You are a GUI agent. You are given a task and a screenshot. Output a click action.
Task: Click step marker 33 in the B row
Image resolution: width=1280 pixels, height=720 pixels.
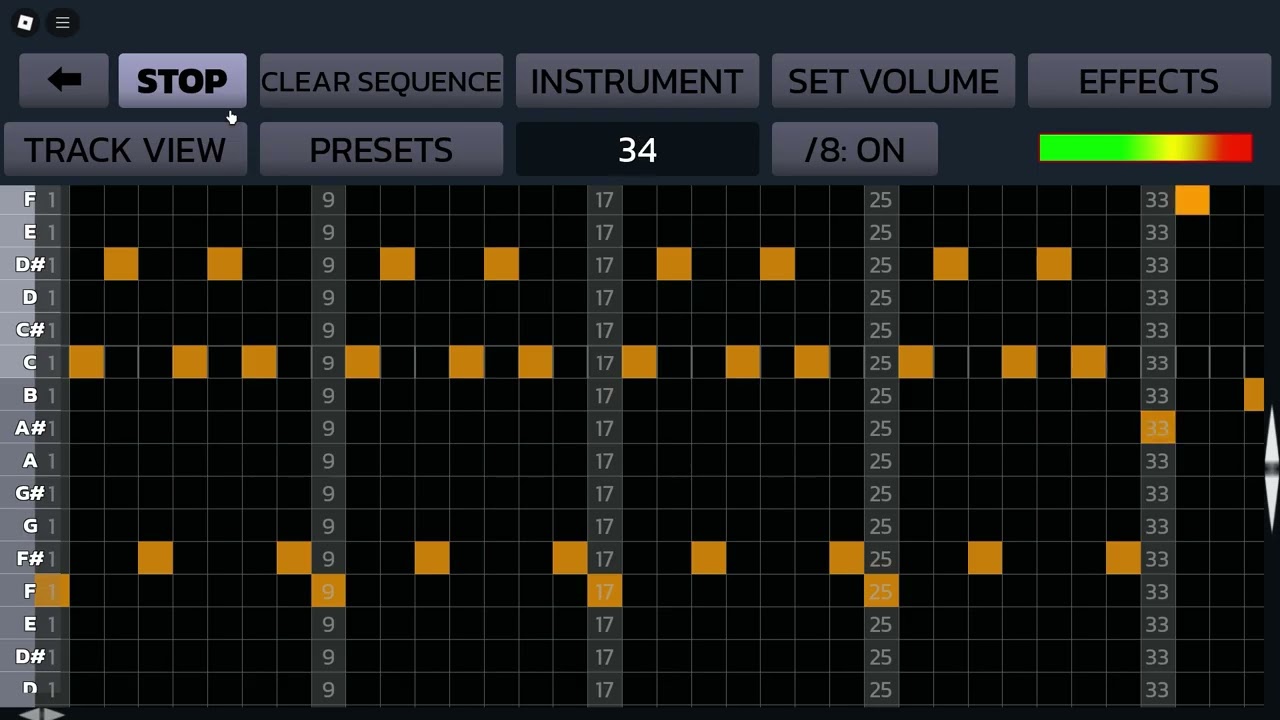coord(1157,395)
